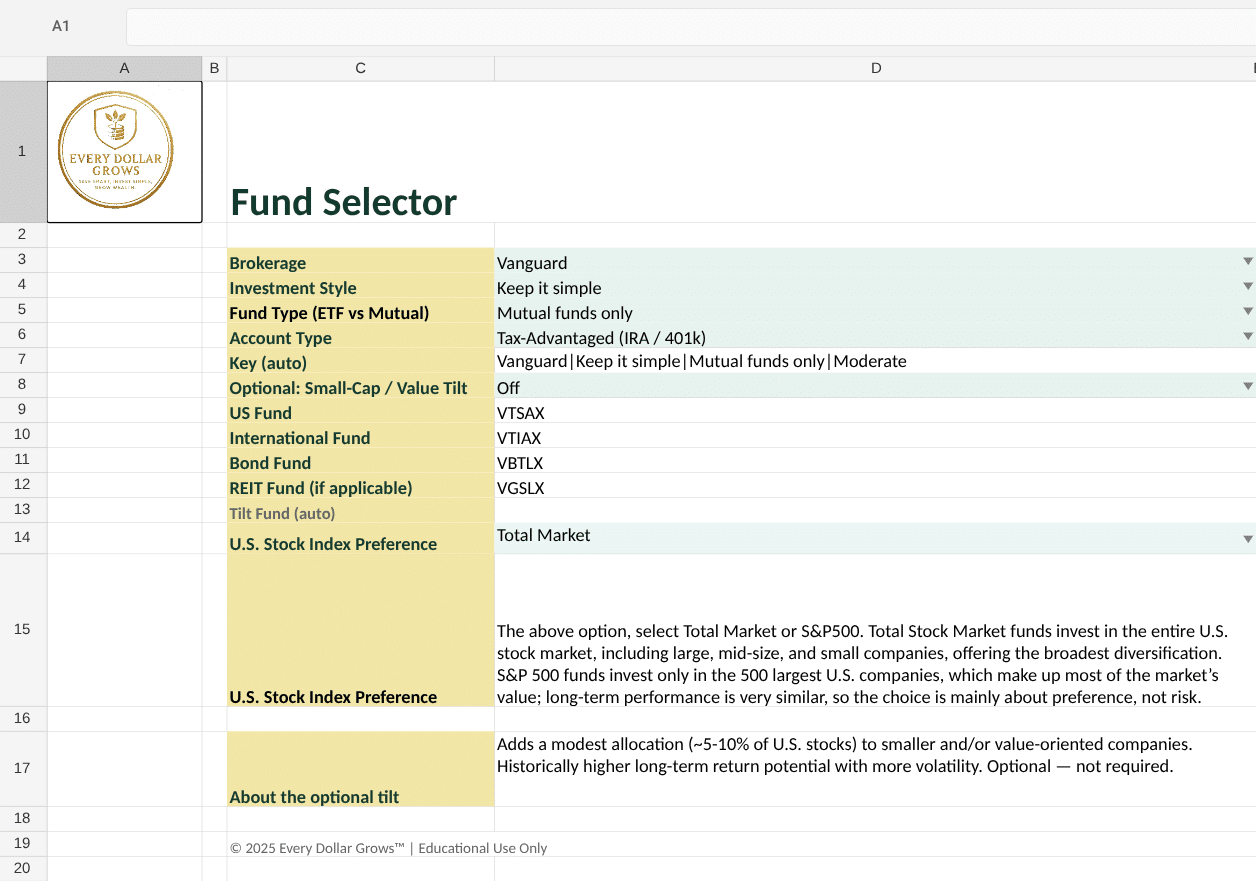Click the 2025 Every Dollar Grows copyright footer
Viewport: 1256px width, 881px height.
coord(389,848)
